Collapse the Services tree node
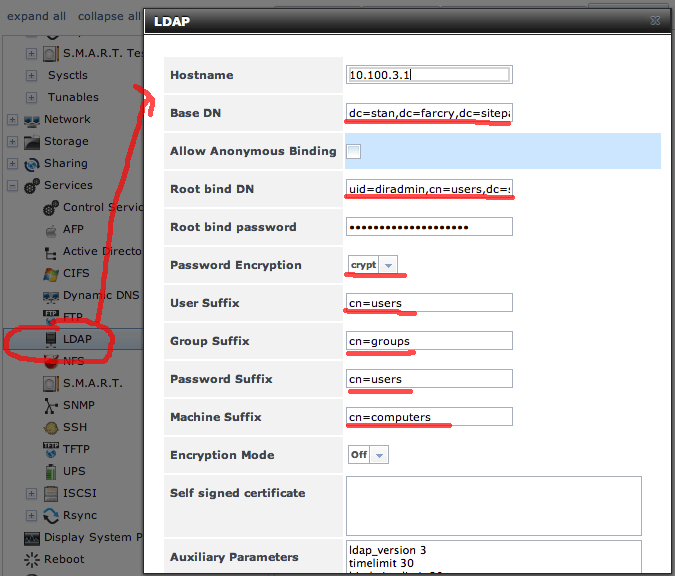 (13, 185)
